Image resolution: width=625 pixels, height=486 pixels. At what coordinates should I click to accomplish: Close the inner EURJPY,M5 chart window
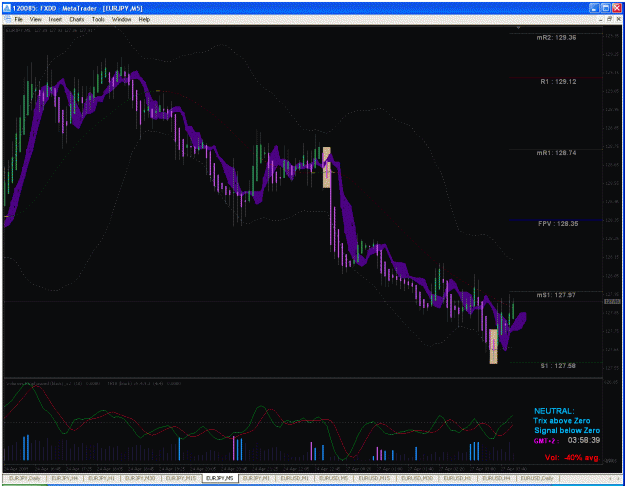coord(618,19)
